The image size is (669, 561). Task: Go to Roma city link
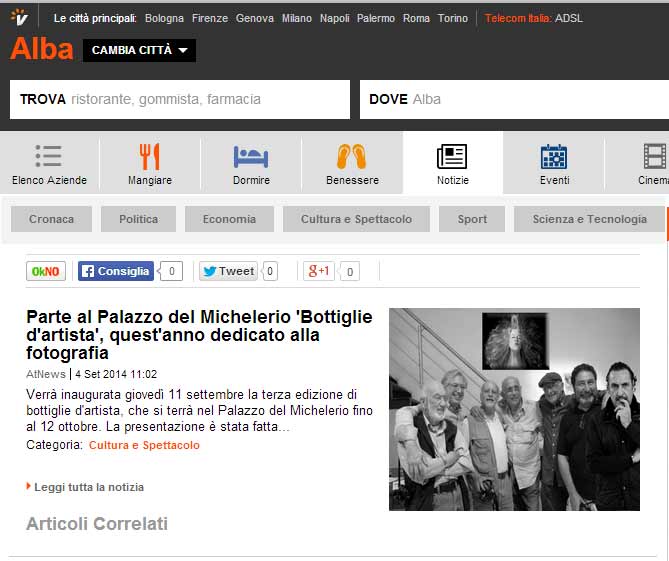point(416,18)
